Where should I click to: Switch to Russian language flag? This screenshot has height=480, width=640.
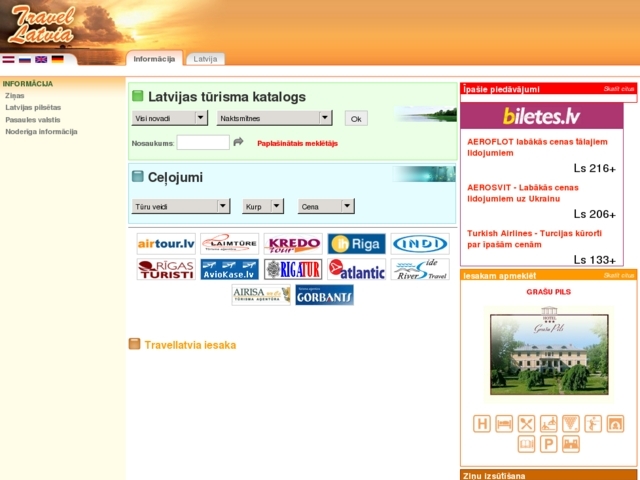(x=25, y=60)
